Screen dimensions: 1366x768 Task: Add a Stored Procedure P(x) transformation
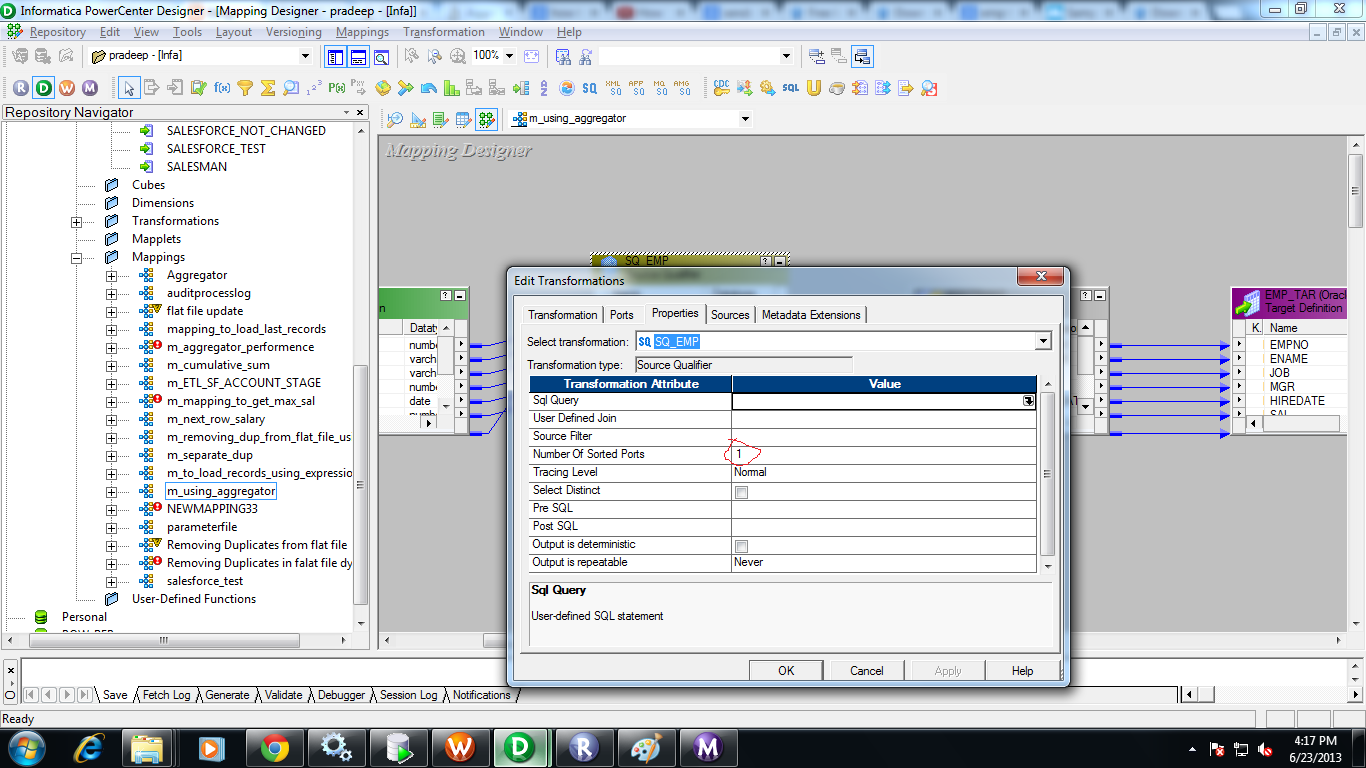337,88
